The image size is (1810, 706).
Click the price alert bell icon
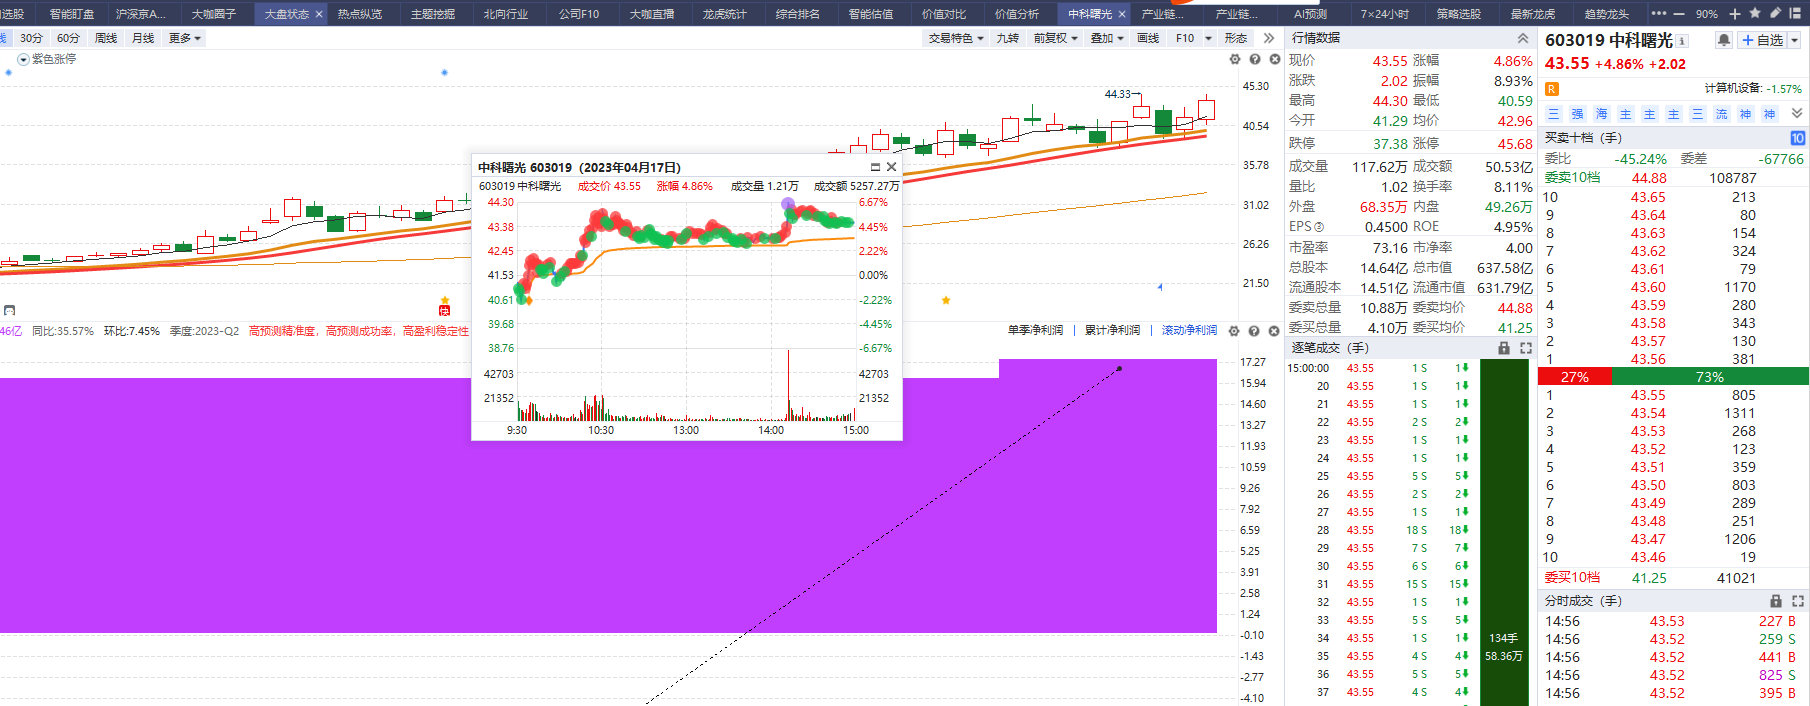click(1724, 40)
